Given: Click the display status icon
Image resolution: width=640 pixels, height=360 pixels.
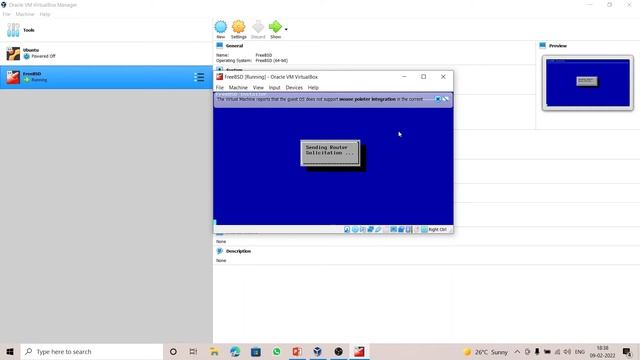Looking at the screenshot, I should coord(393,229).
